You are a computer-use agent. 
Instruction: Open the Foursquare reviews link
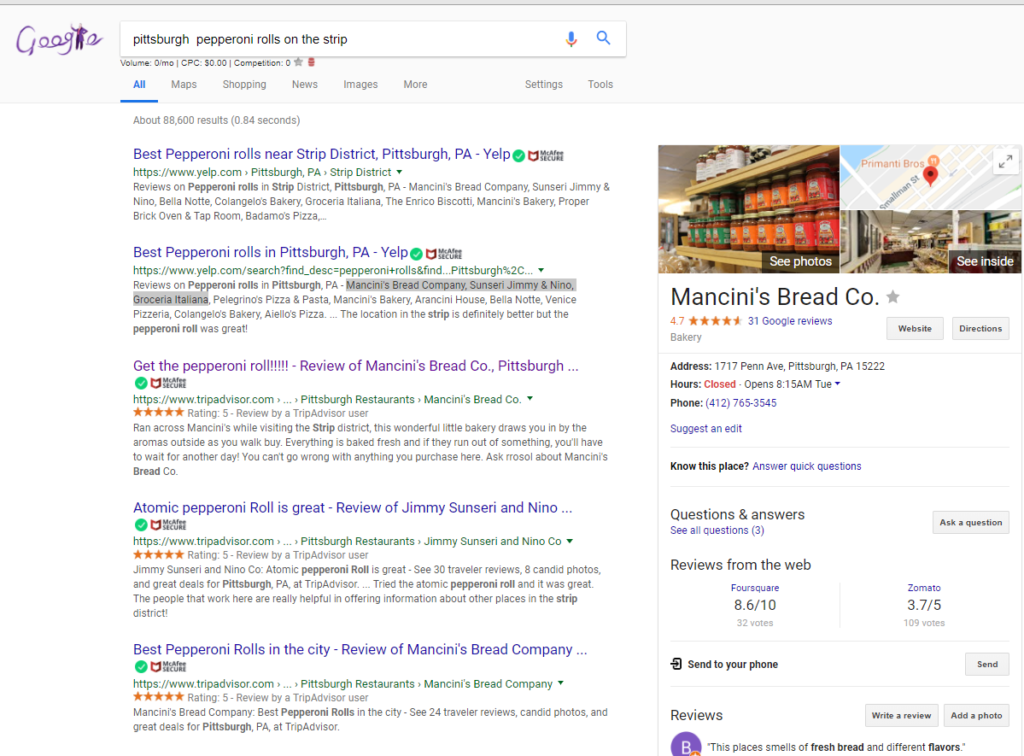pos(754,588)
